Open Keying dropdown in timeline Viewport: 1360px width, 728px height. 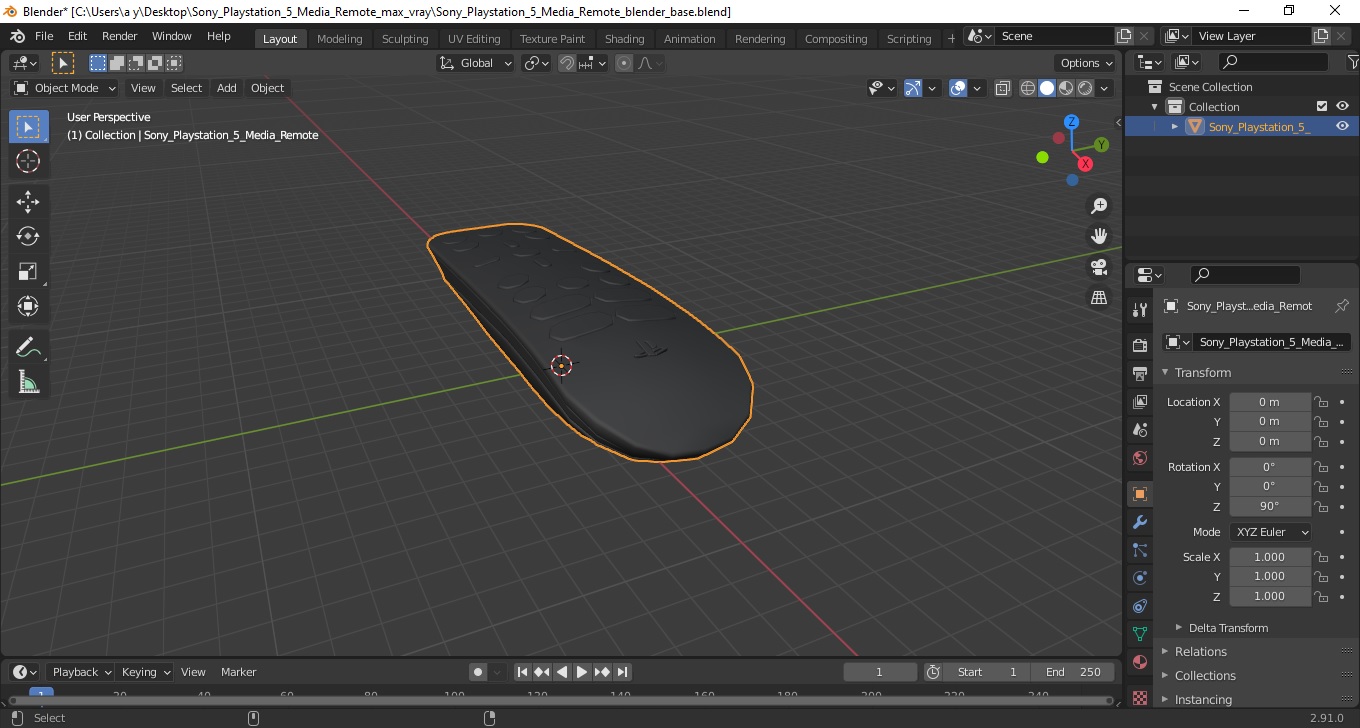tap(145, 672)
